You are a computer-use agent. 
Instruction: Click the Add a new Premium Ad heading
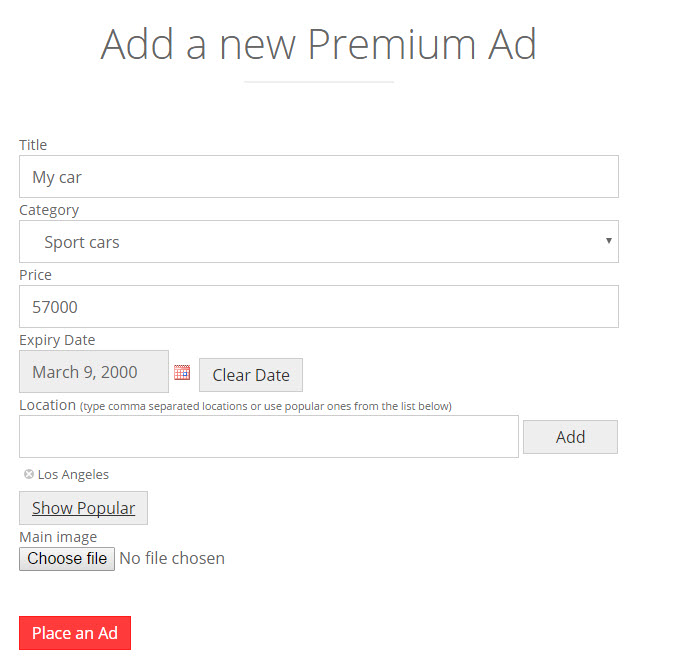318,45
